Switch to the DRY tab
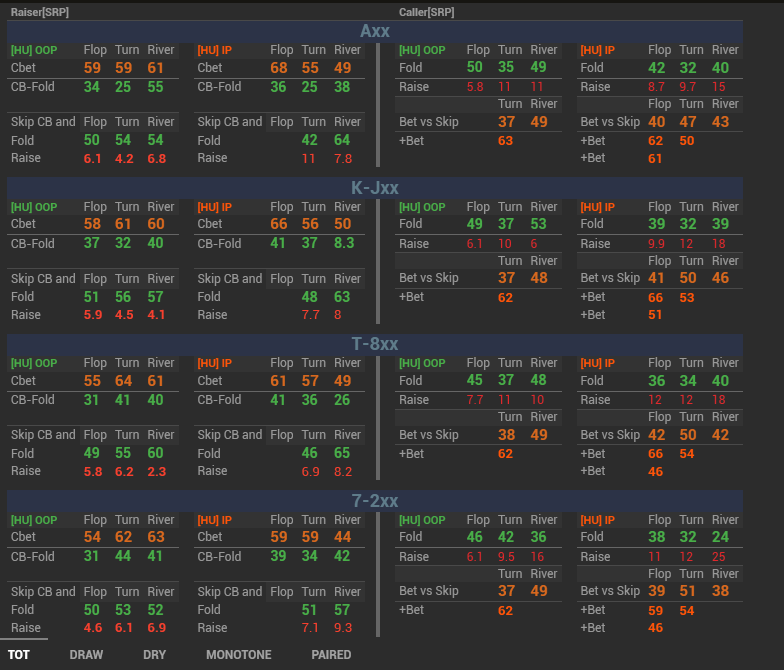The width and height of the screenshot is (784, 670). pyautogui.click(x=155, y=654)
